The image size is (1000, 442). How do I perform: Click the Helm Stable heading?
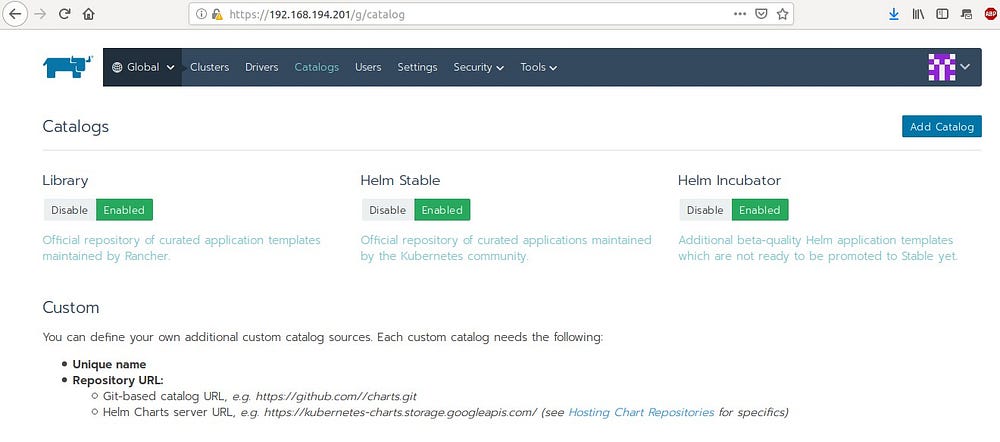(x=400, y=180)
